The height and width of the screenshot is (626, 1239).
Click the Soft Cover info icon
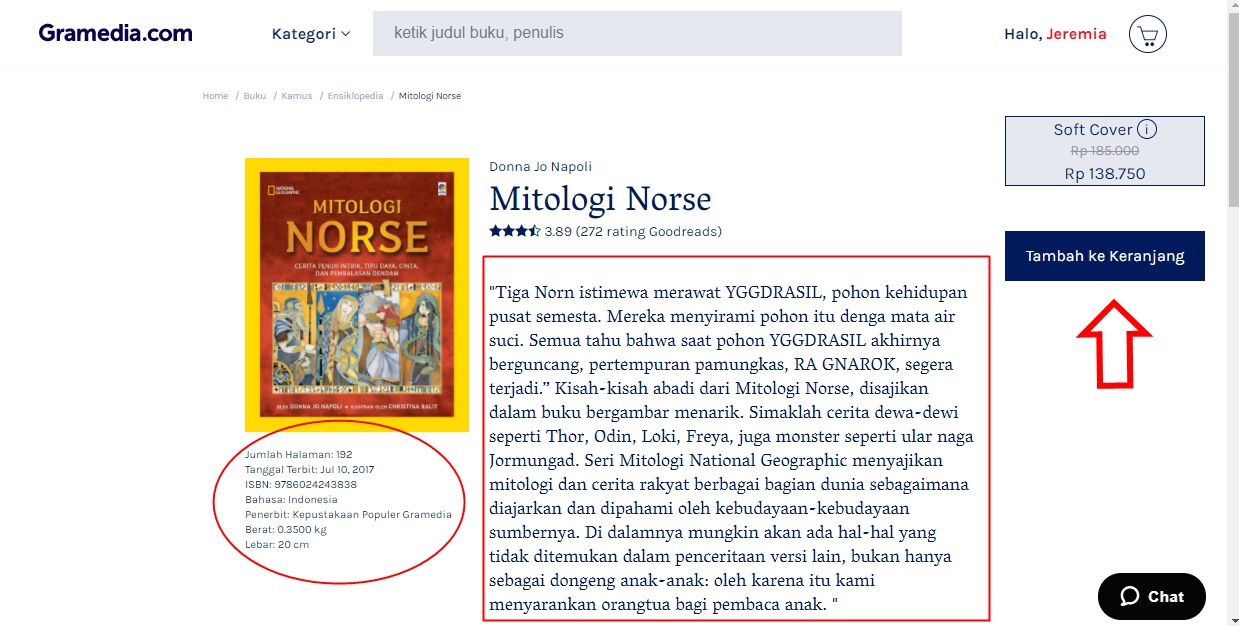pos(1147,129)
